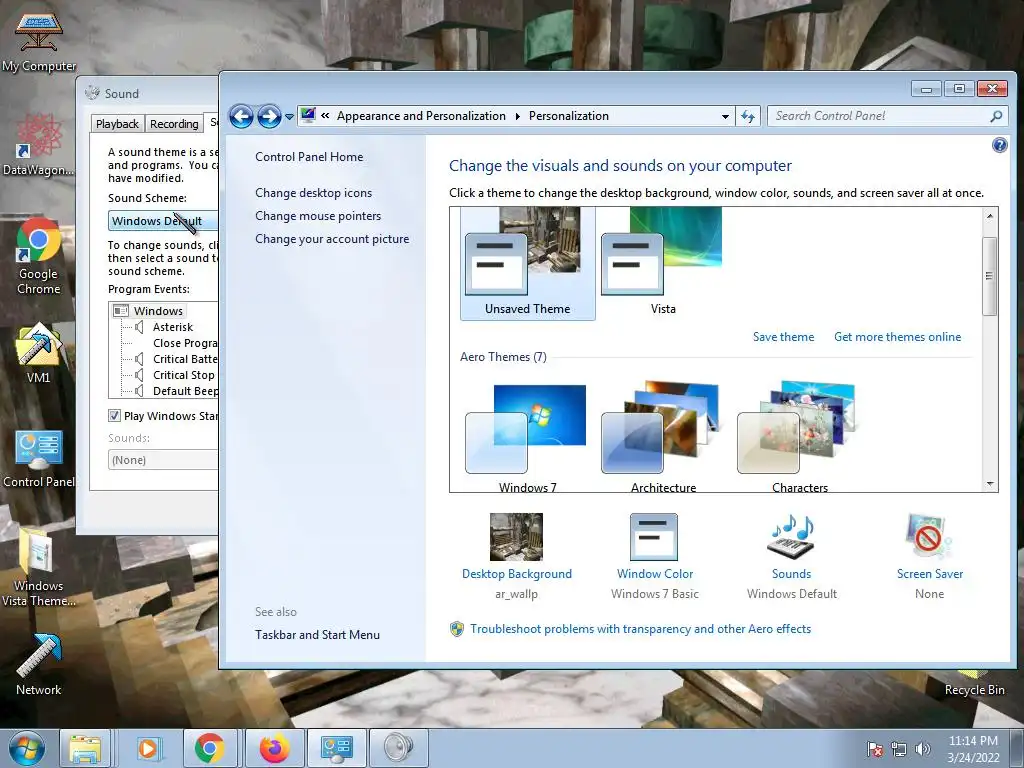The height and width of the screenshot is (768, 1024).
Task: Open Firefox from the taskbar
Action: [x=274, y=748]
